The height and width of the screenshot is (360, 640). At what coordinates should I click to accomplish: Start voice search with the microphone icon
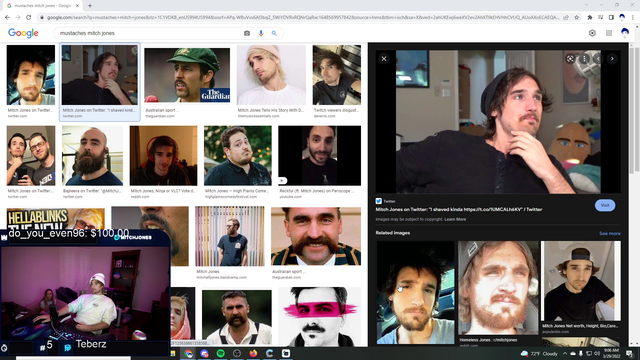coord(261,33)
